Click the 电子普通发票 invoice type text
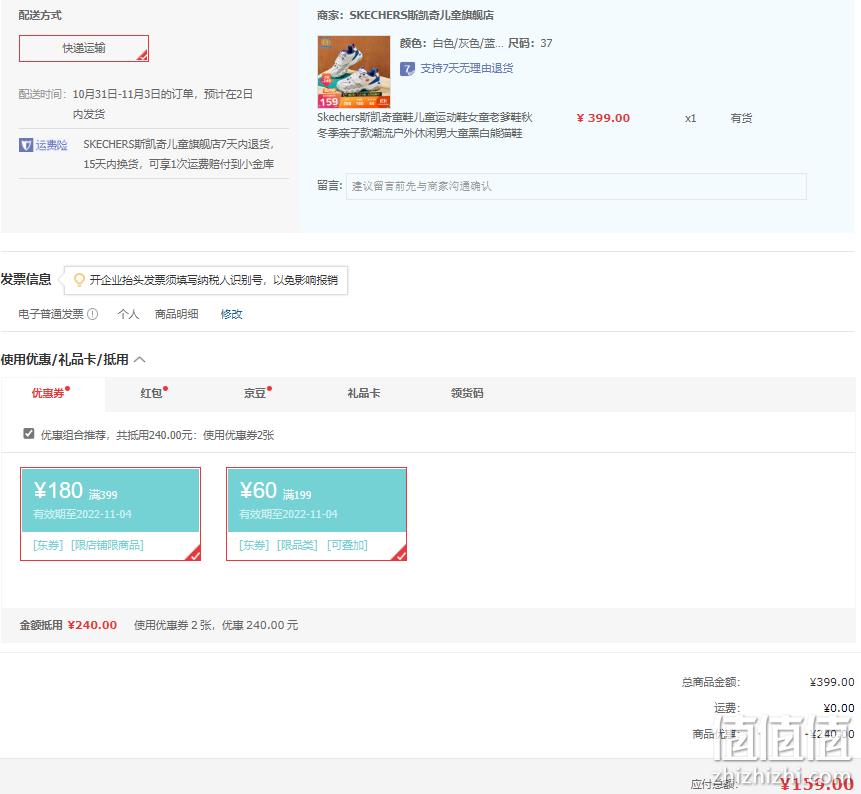 (x=51, y=314)
